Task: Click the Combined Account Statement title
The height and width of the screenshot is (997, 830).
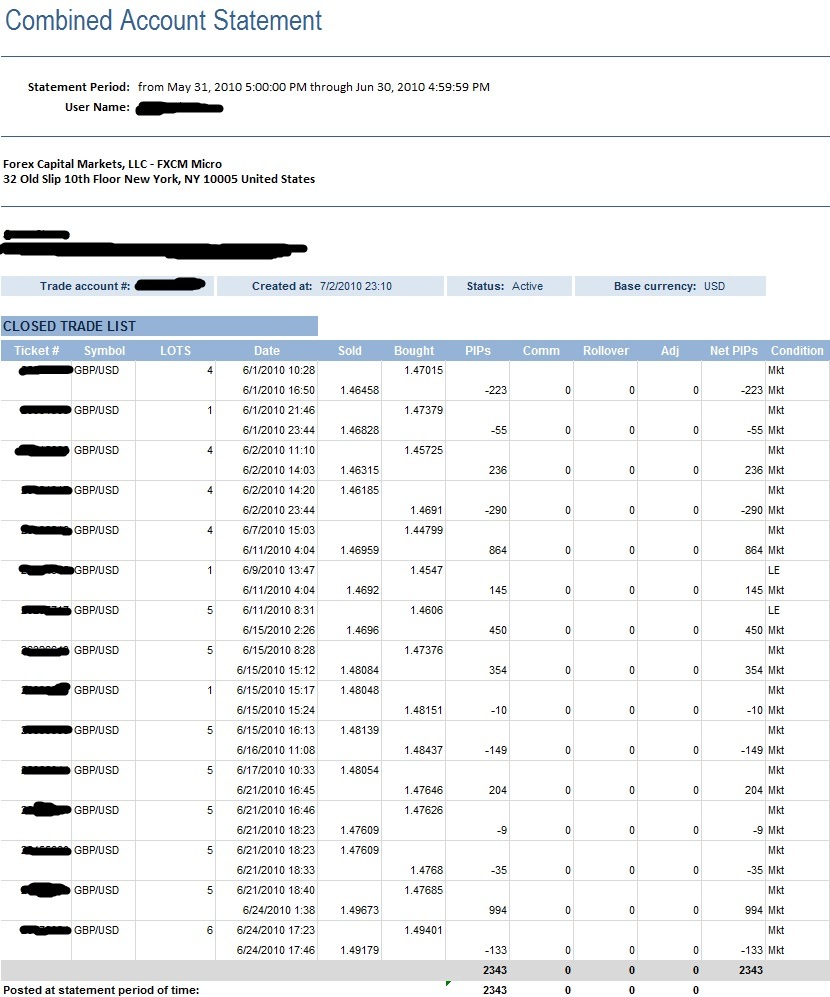Action: point(164,20)
